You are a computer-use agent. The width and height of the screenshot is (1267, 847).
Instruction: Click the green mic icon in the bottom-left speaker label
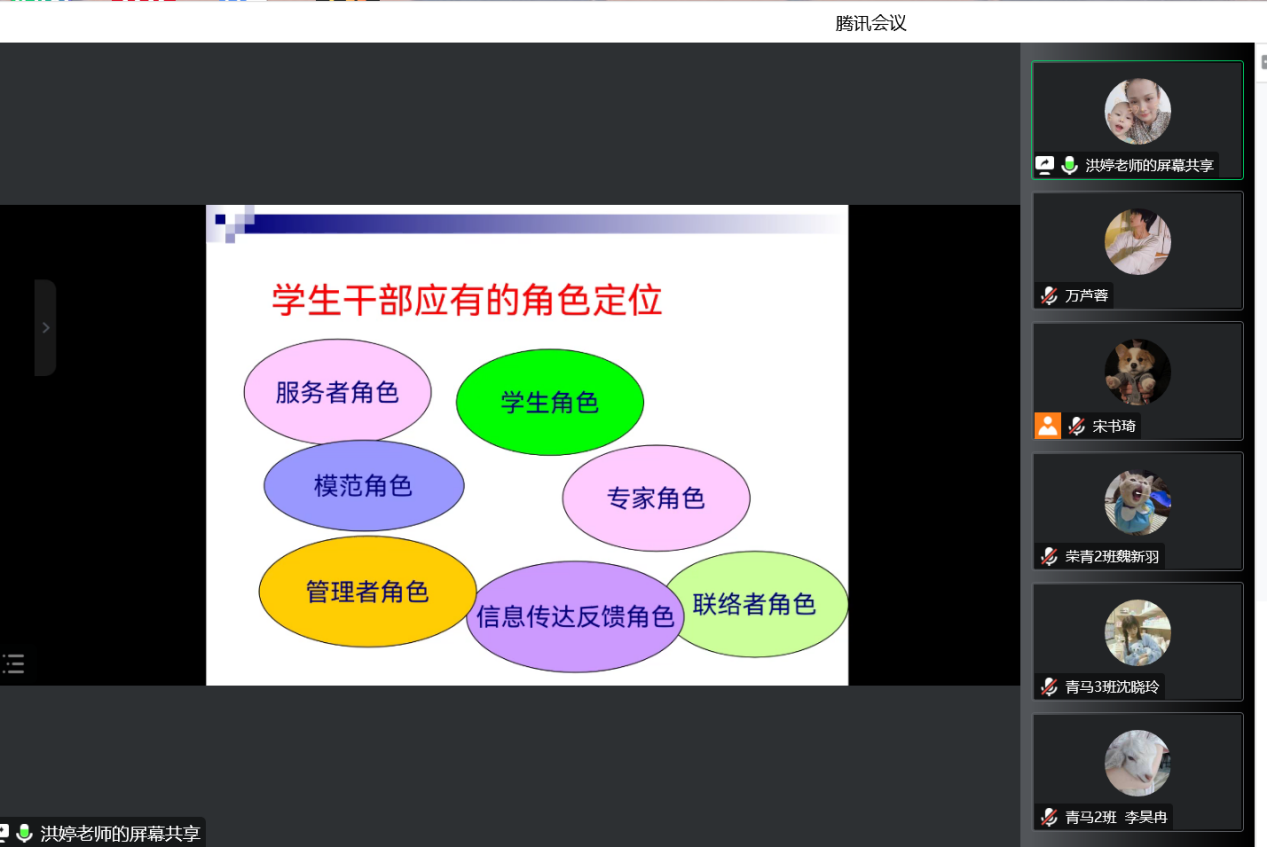[24, 833]
